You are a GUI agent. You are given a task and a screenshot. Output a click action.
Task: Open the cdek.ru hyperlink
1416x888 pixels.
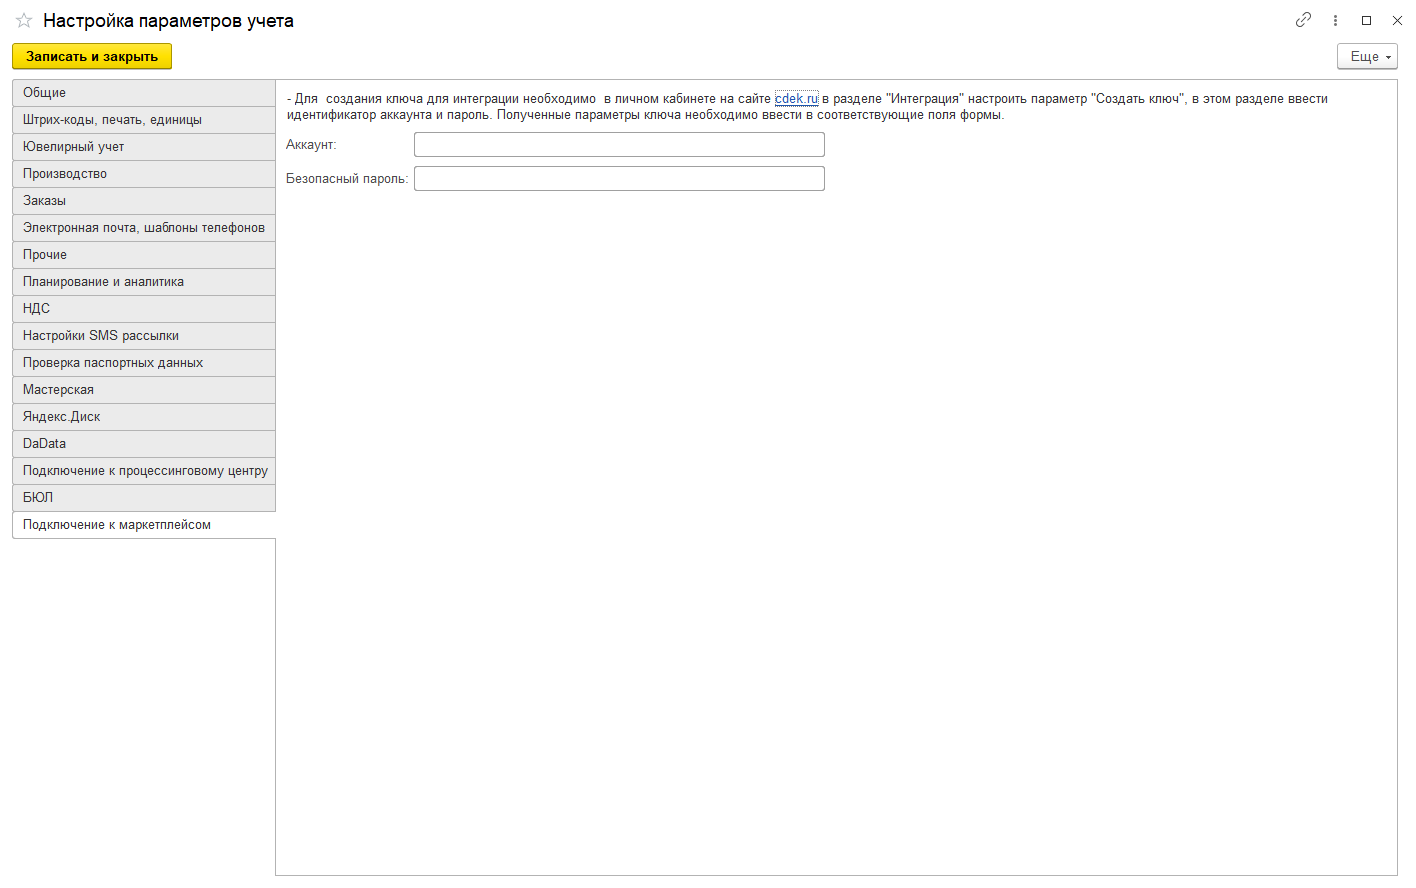pos(797,98)
